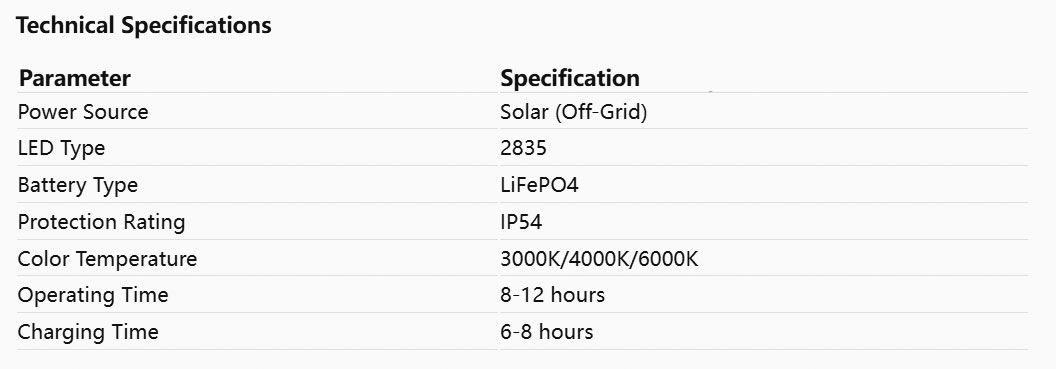The height and width of the screenshot is (369, 1056).
Task: Select the Specification column header
Action: pos(570,78)
